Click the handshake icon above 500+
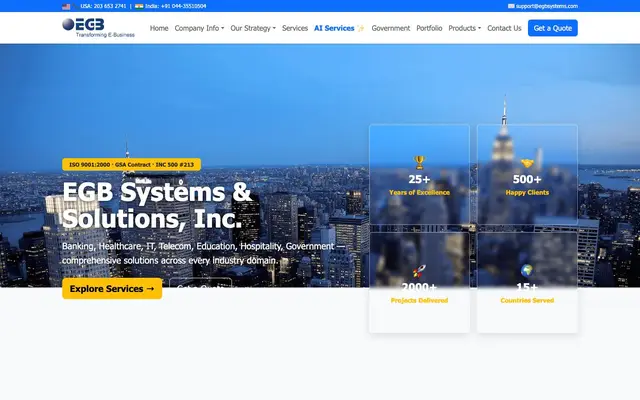 point(527,163)
